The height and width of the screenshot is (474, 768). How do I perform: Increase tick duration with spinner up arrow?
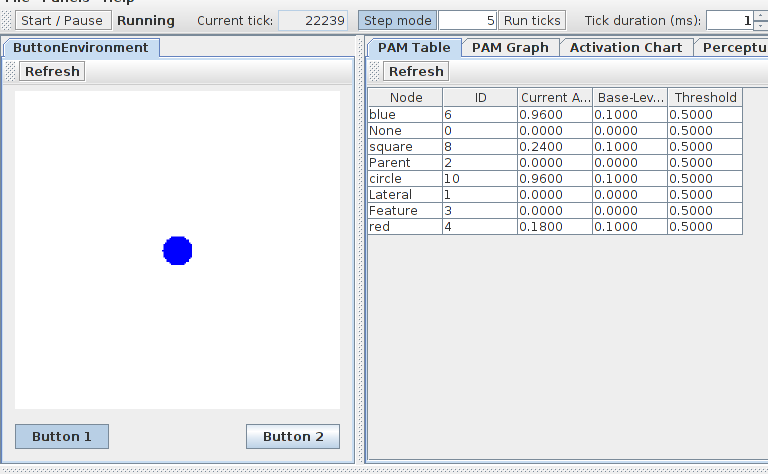759,15
